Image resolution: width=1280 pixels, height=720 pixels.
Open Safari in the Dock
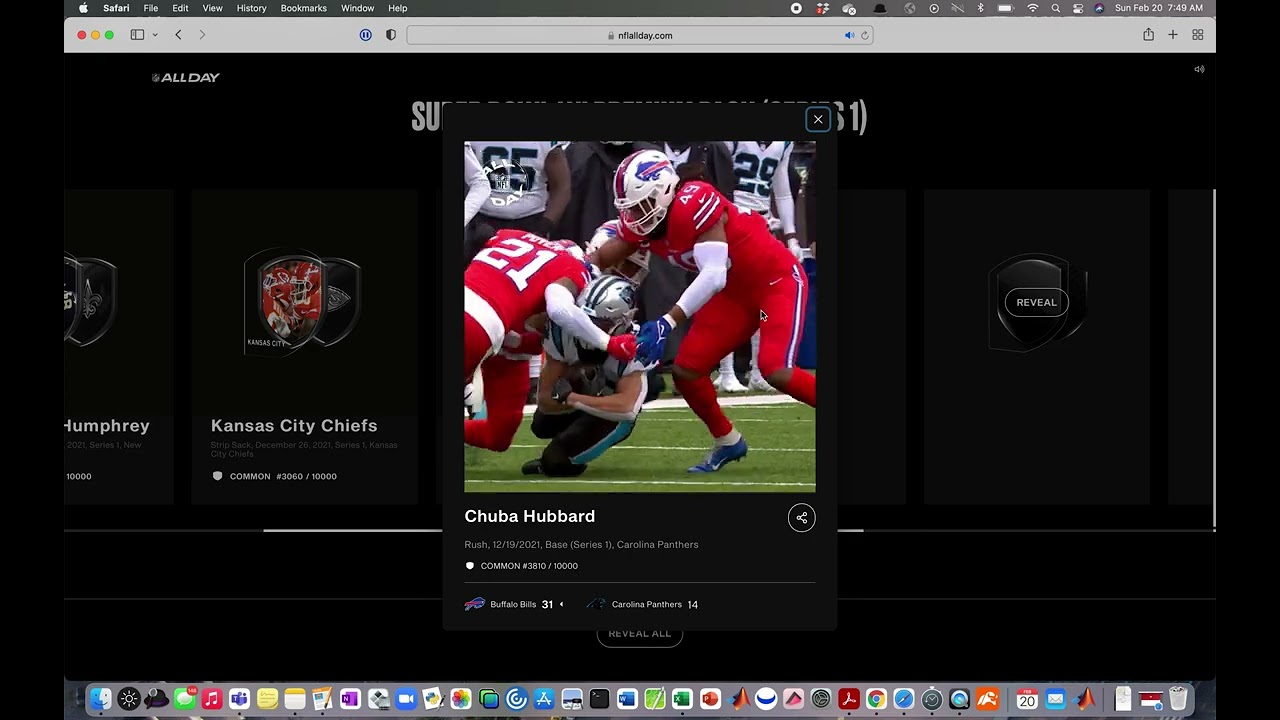click(904, 699)
